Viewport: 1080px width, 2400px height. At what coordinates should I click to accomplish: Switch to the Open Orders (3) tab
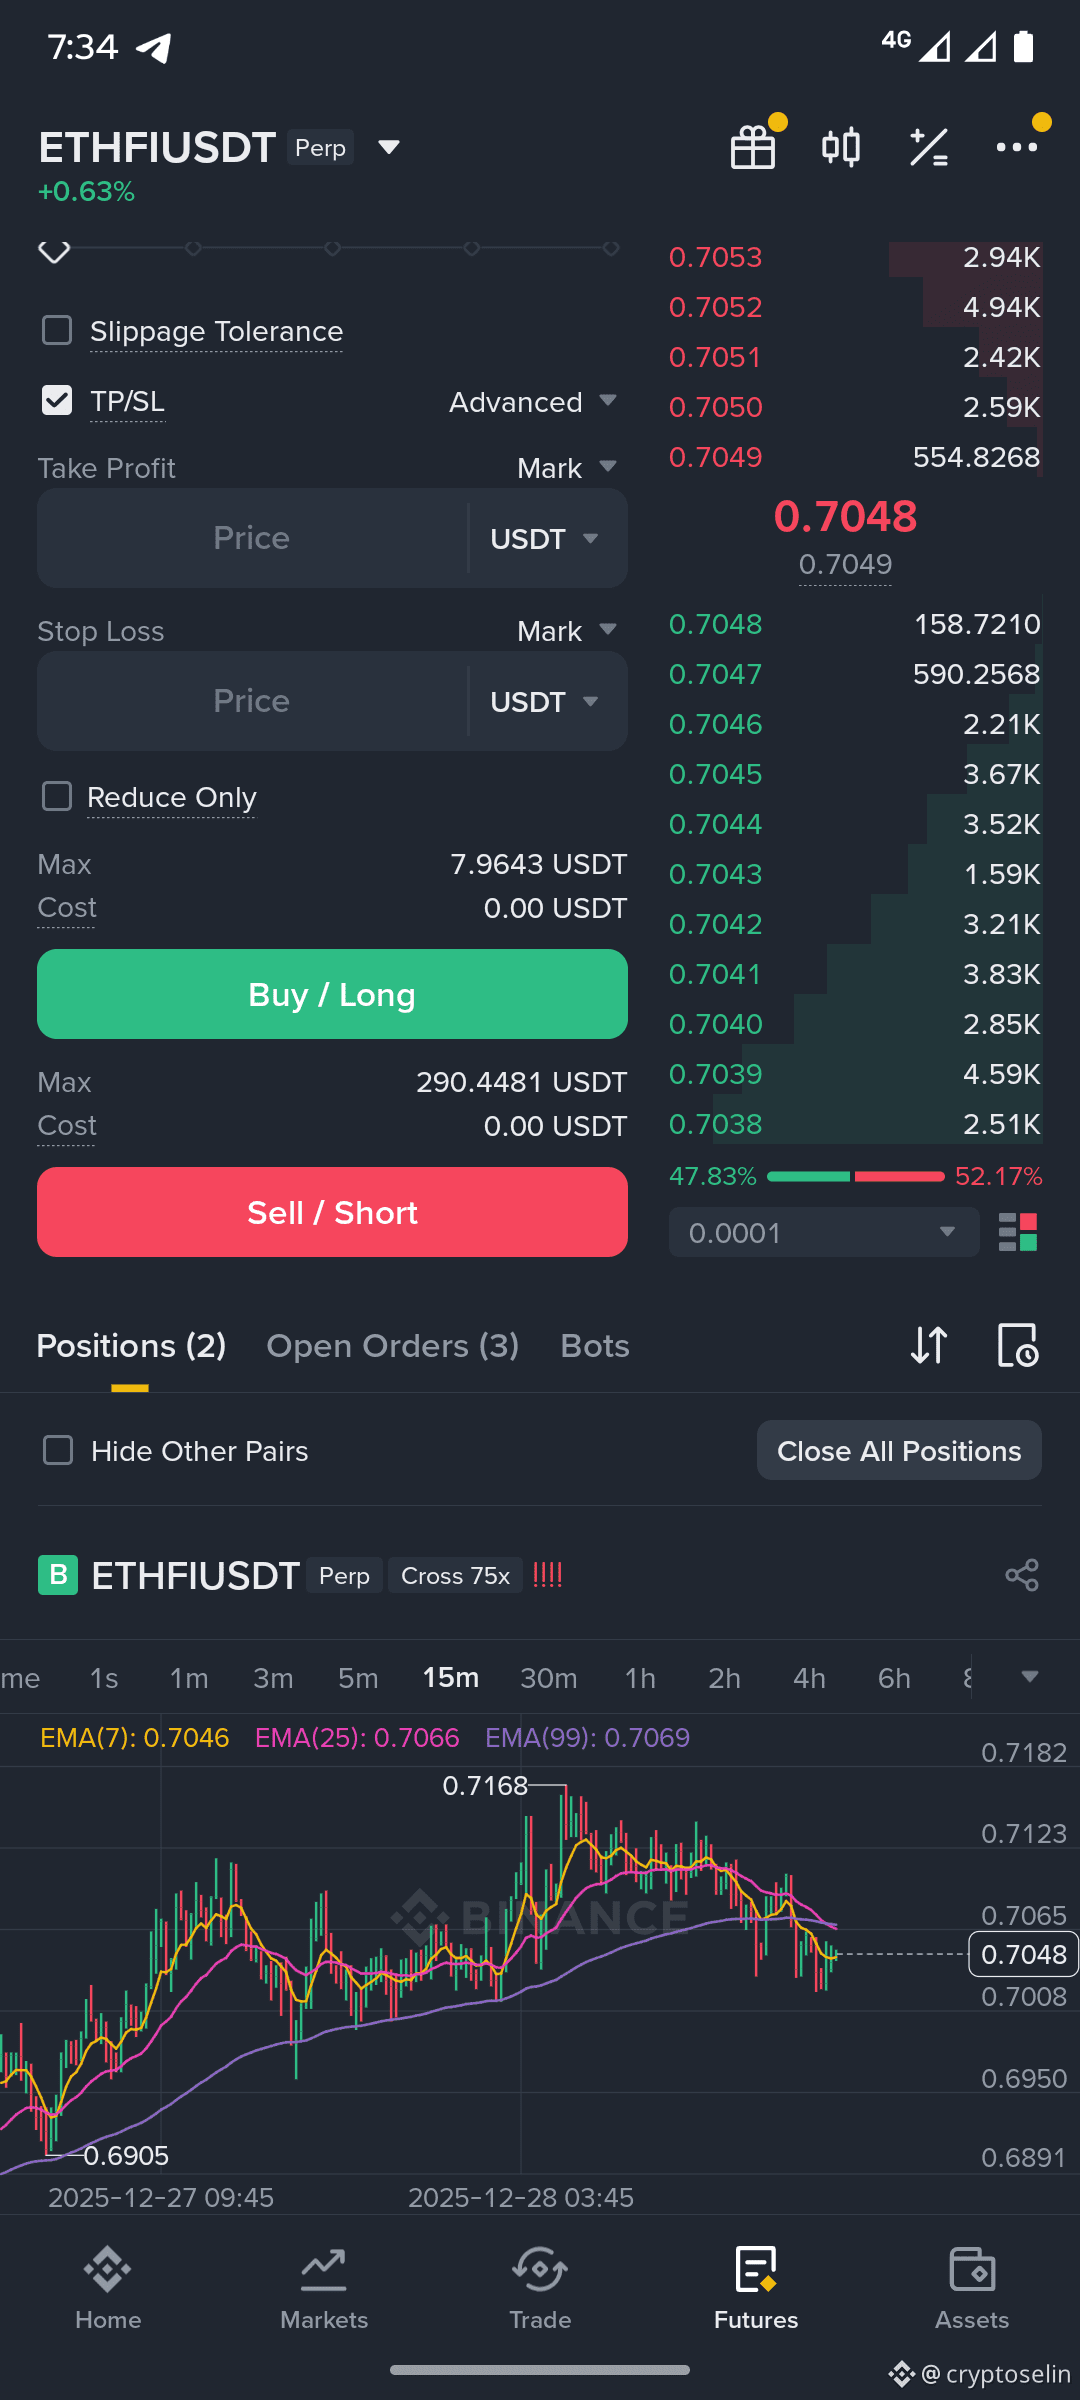pyautogui.click(x=392, y=1346)
